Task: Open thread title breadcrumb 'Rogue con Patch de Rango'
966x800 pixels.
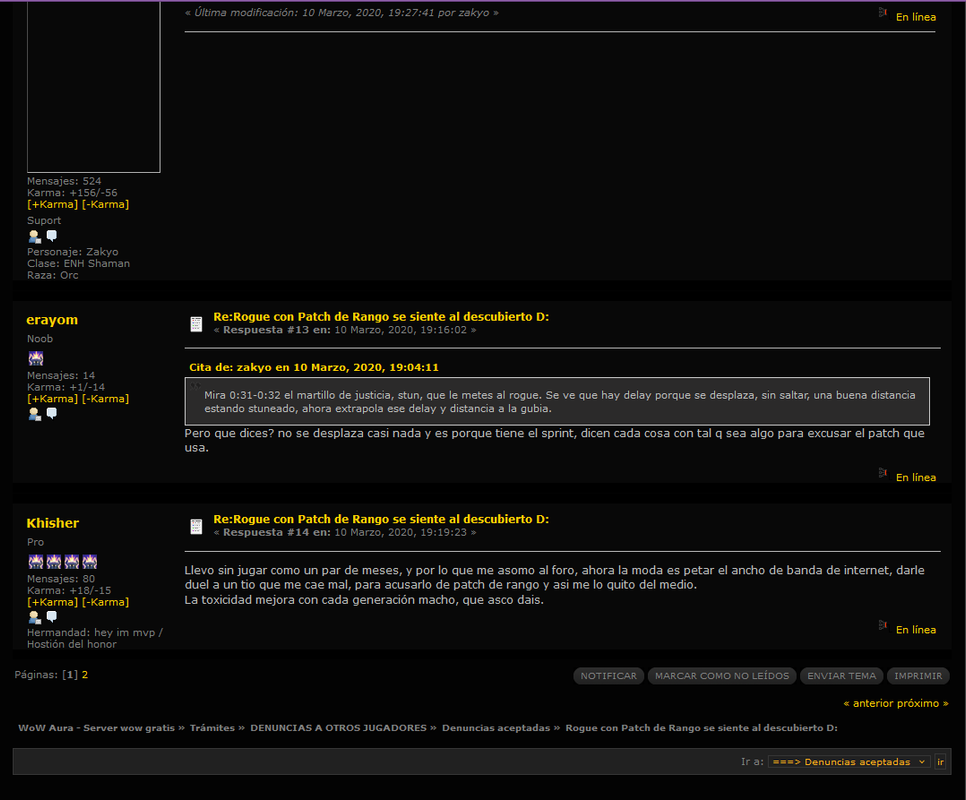Action: tap(702, 728)
